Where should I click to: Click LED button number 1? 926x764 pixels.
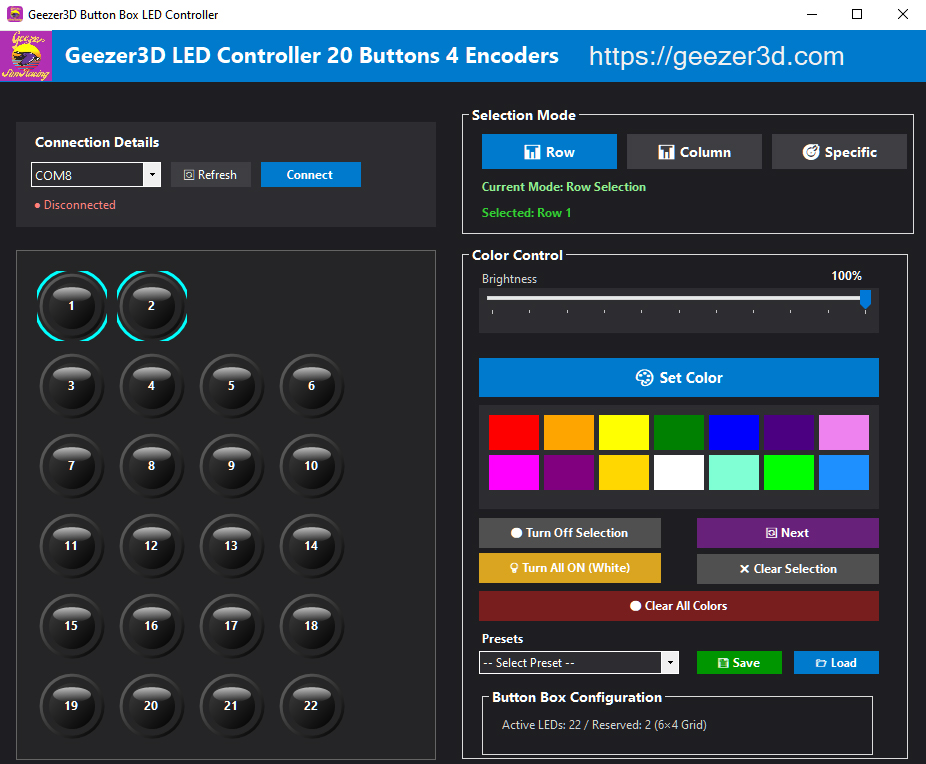(x=71, y=306)
